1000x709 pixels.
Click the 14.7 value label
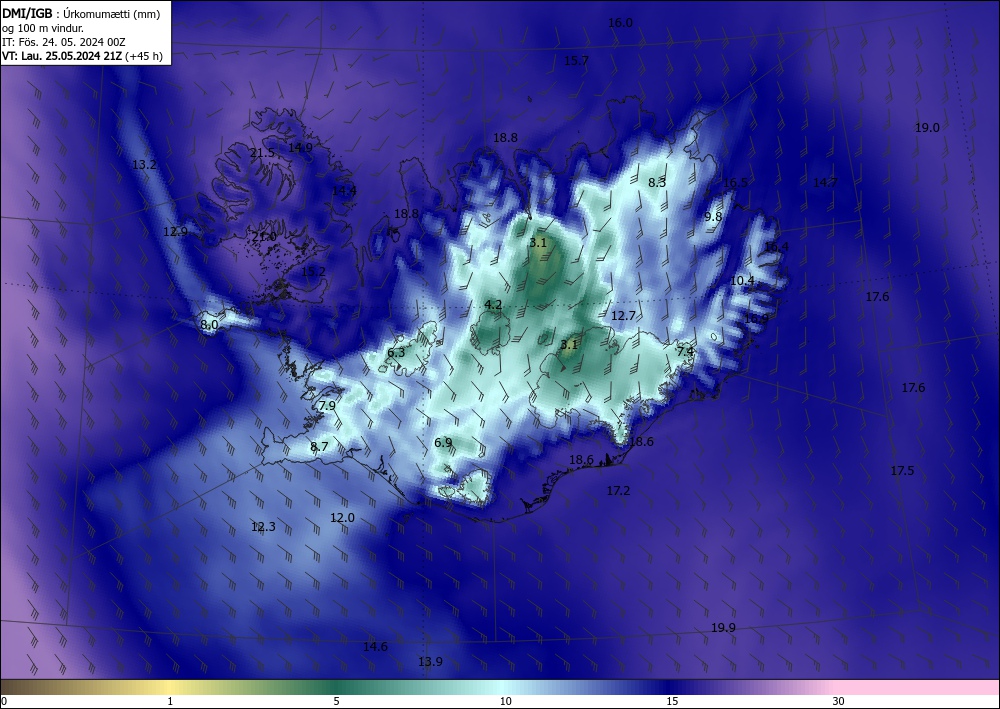(x=825, y=183)
